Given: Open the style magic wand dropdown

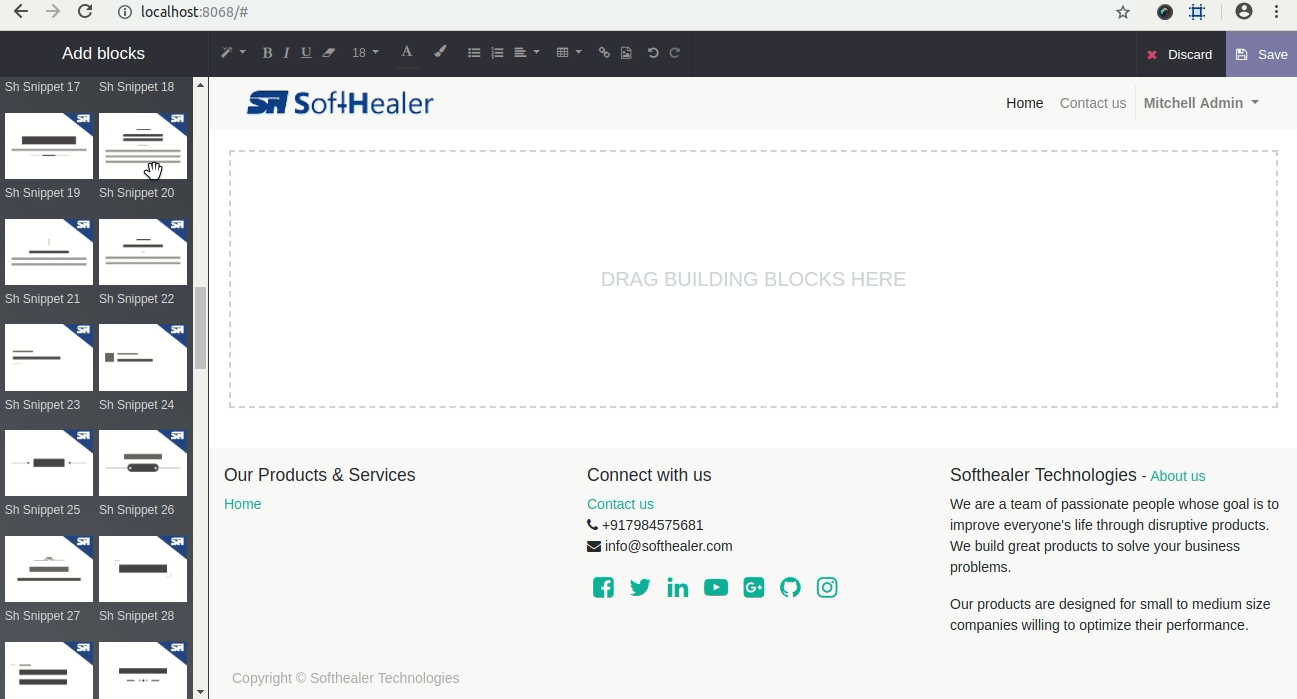Looking at the screenshot, I should [232, 53].
